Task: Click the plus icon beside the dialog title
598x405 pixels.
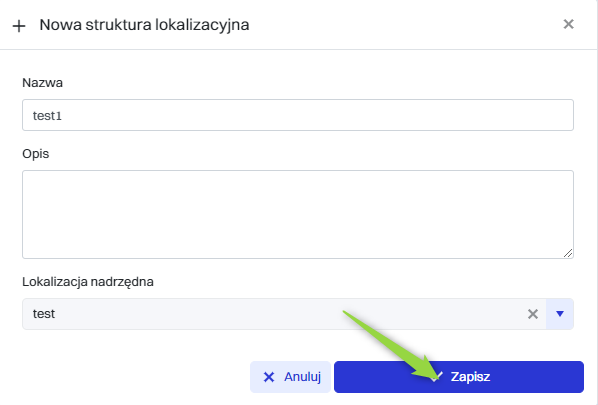Action: point(19,26)
